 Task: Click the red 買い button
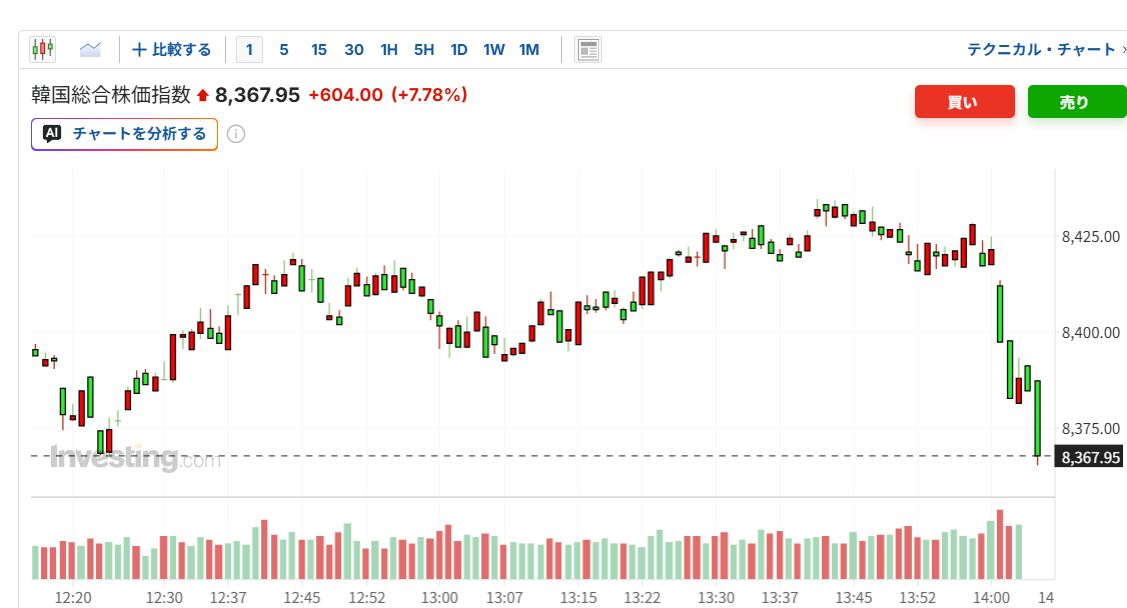coord(965,101)
